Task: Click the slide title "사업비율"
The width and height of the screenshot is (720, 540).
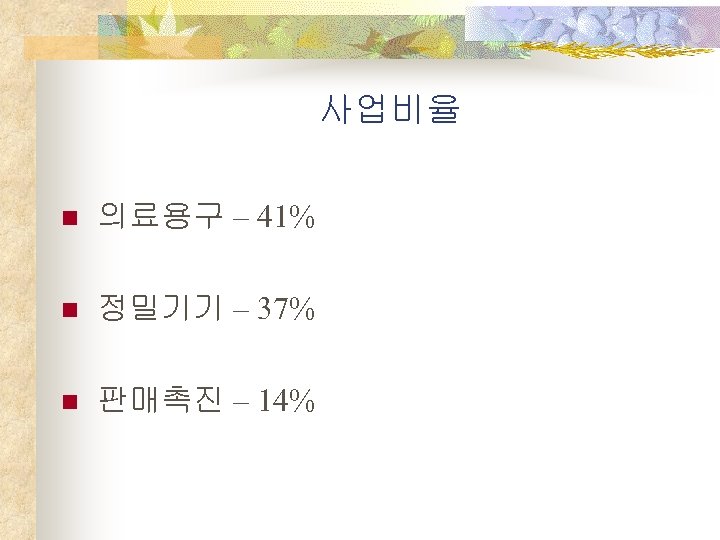Action: 390,109
